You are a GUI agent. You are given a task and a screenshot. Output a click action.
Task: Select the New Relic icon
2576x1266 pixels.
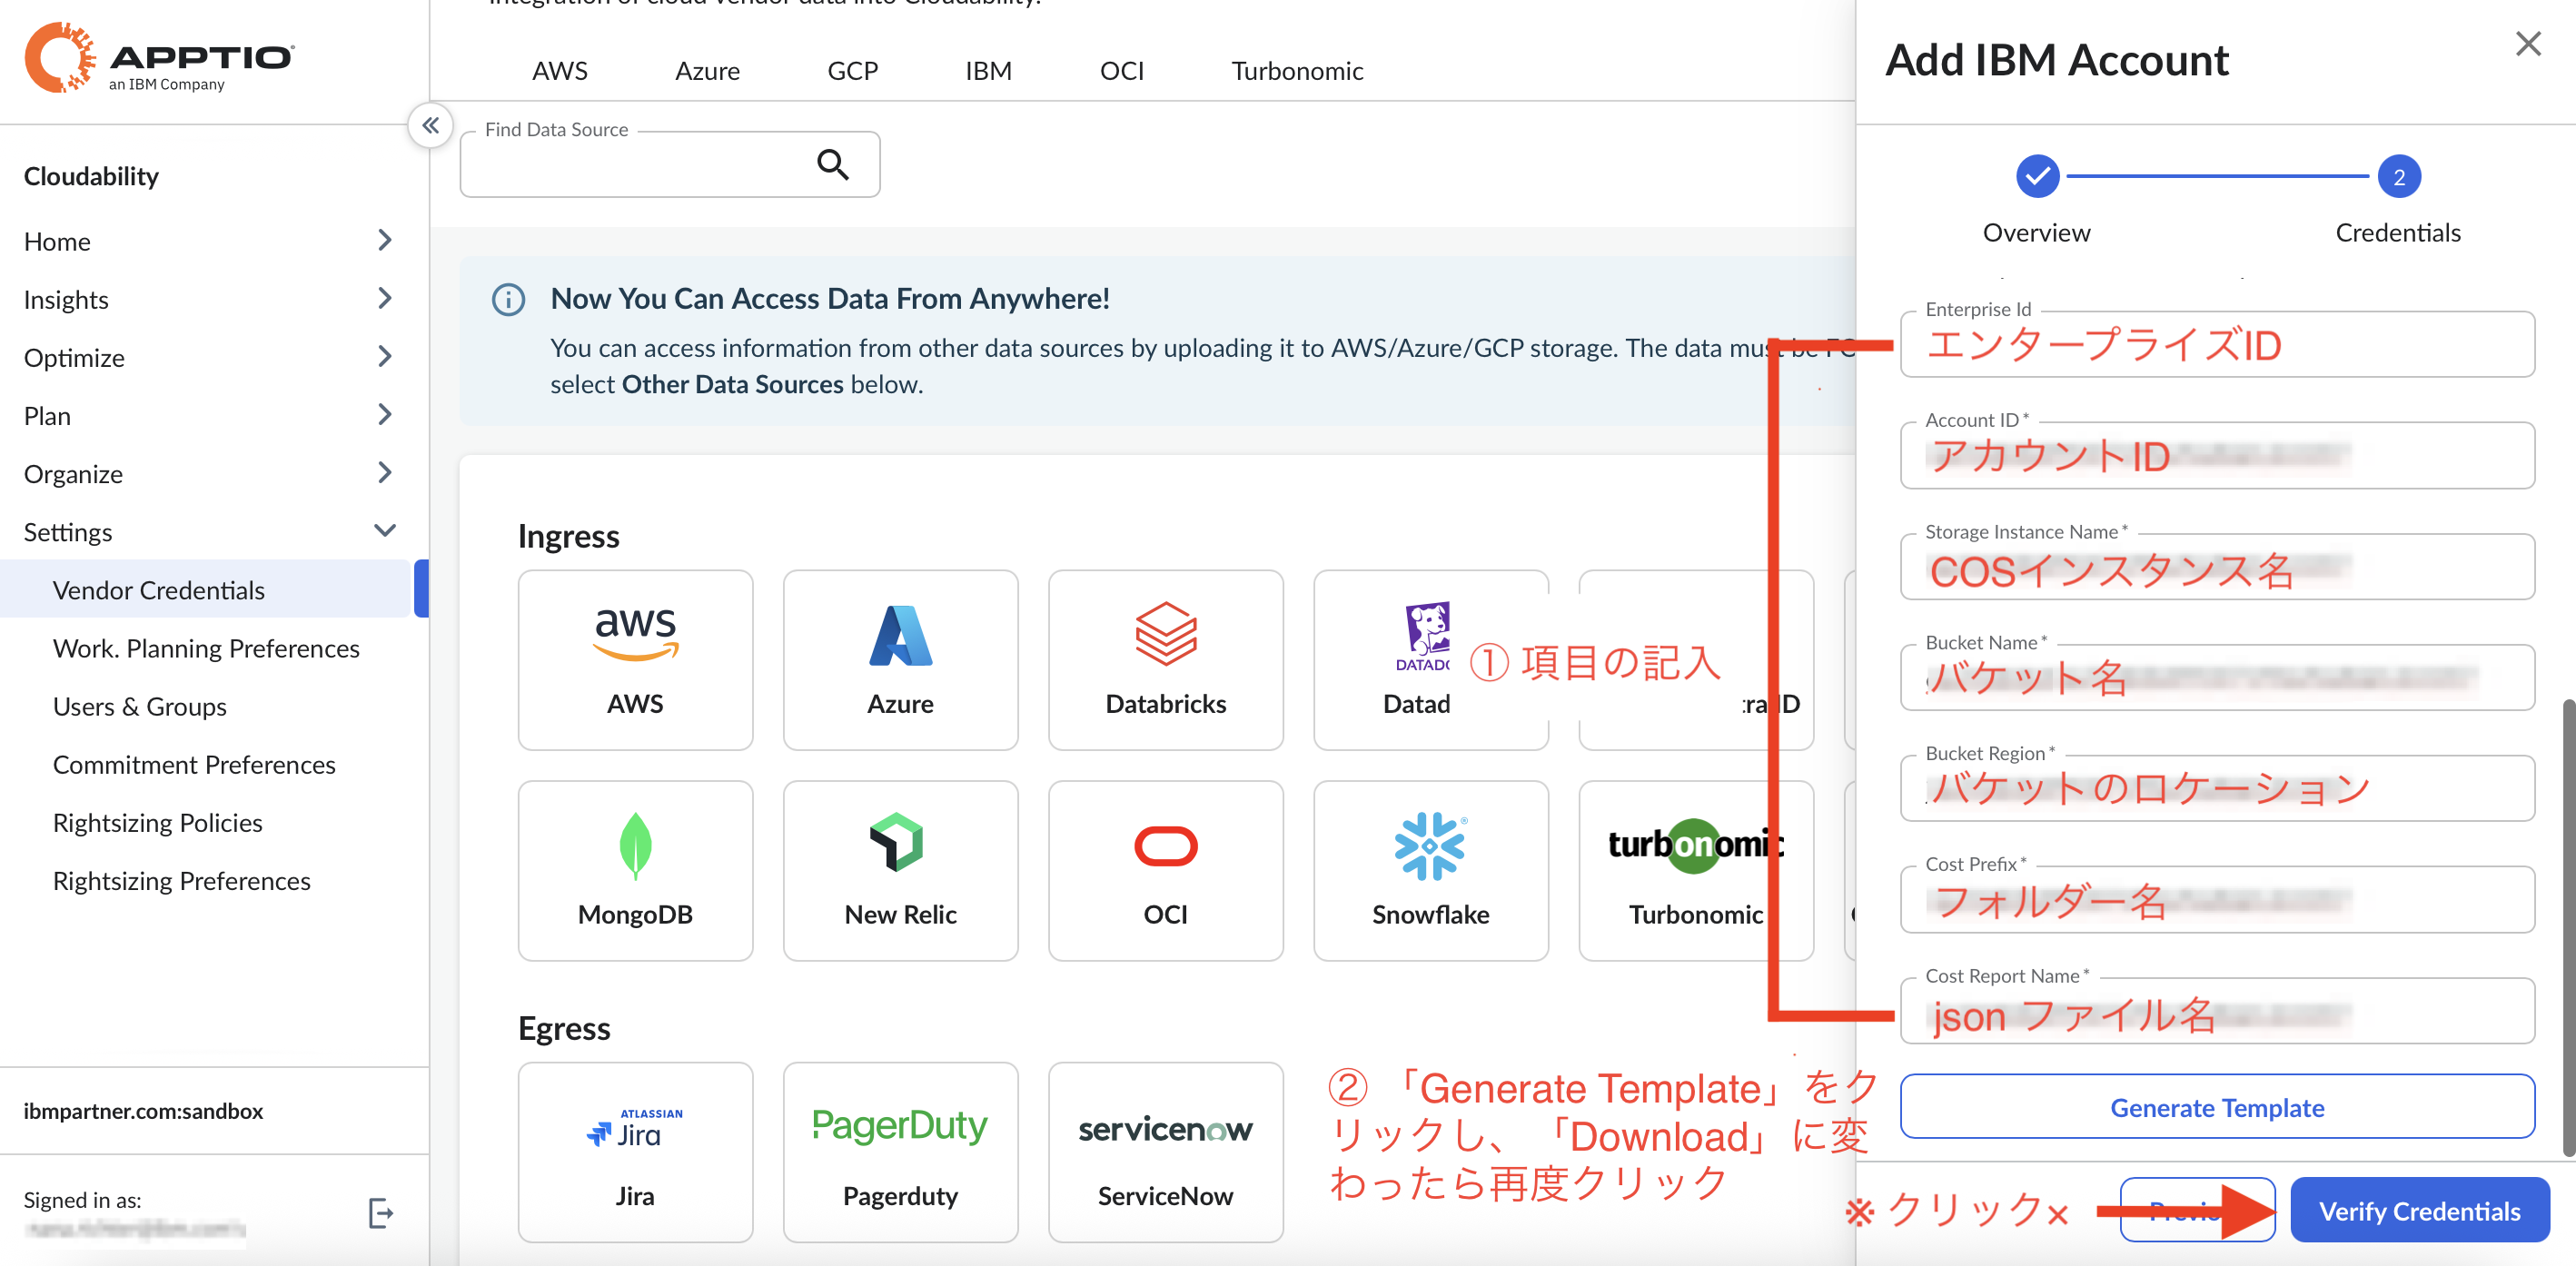899,870
